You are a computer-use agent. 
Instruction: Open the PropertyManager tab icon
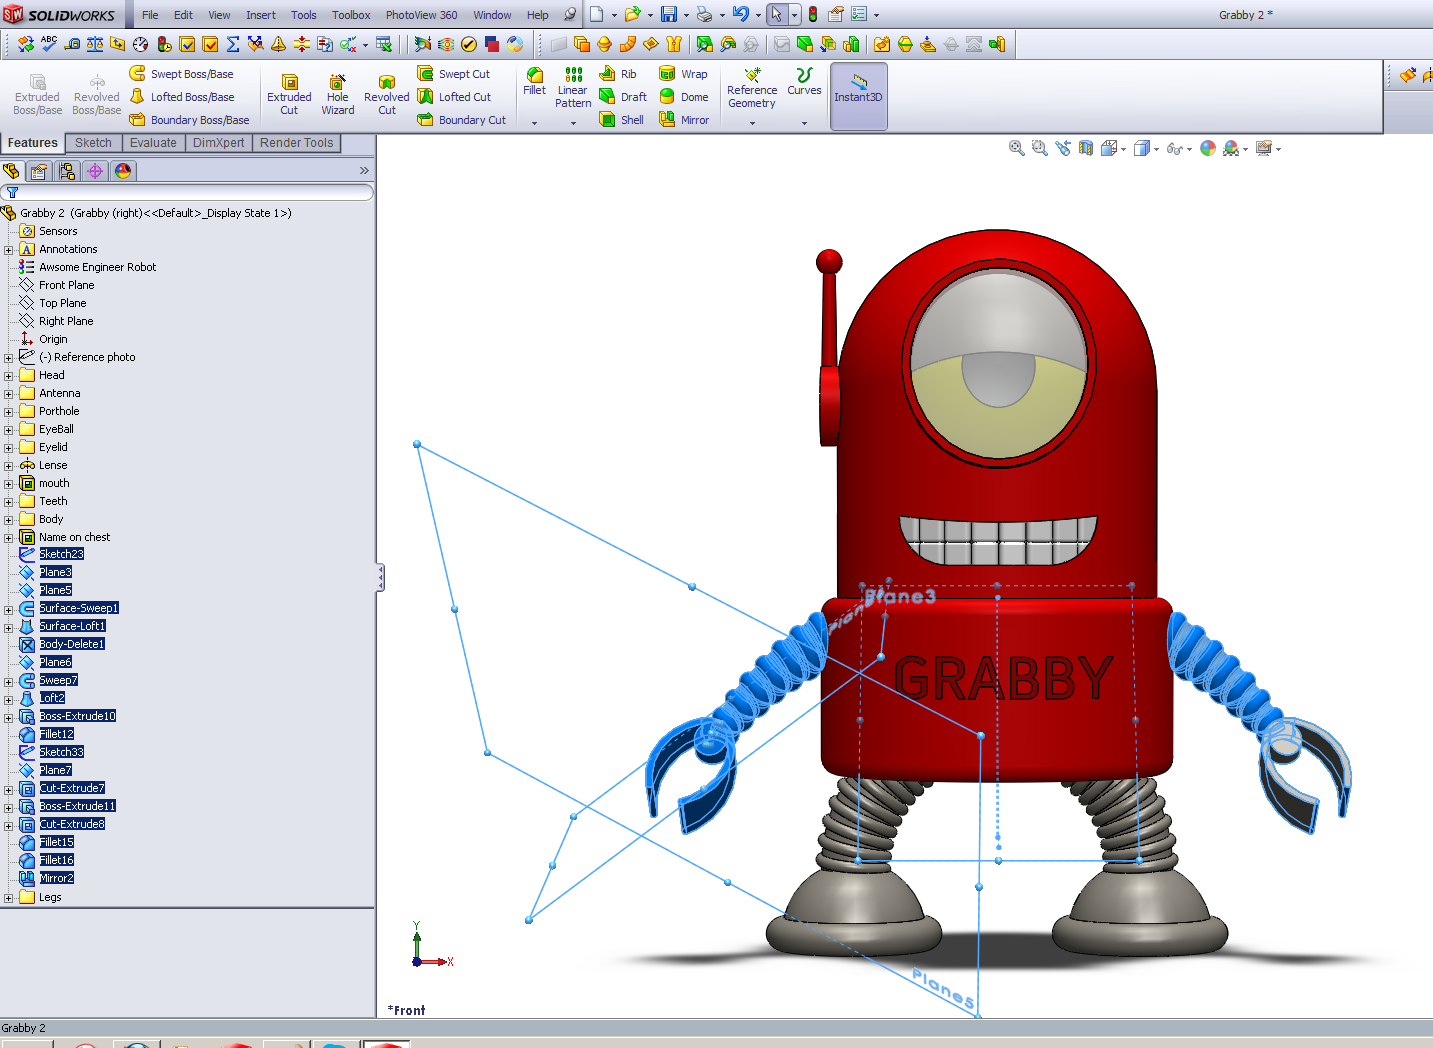39,171
